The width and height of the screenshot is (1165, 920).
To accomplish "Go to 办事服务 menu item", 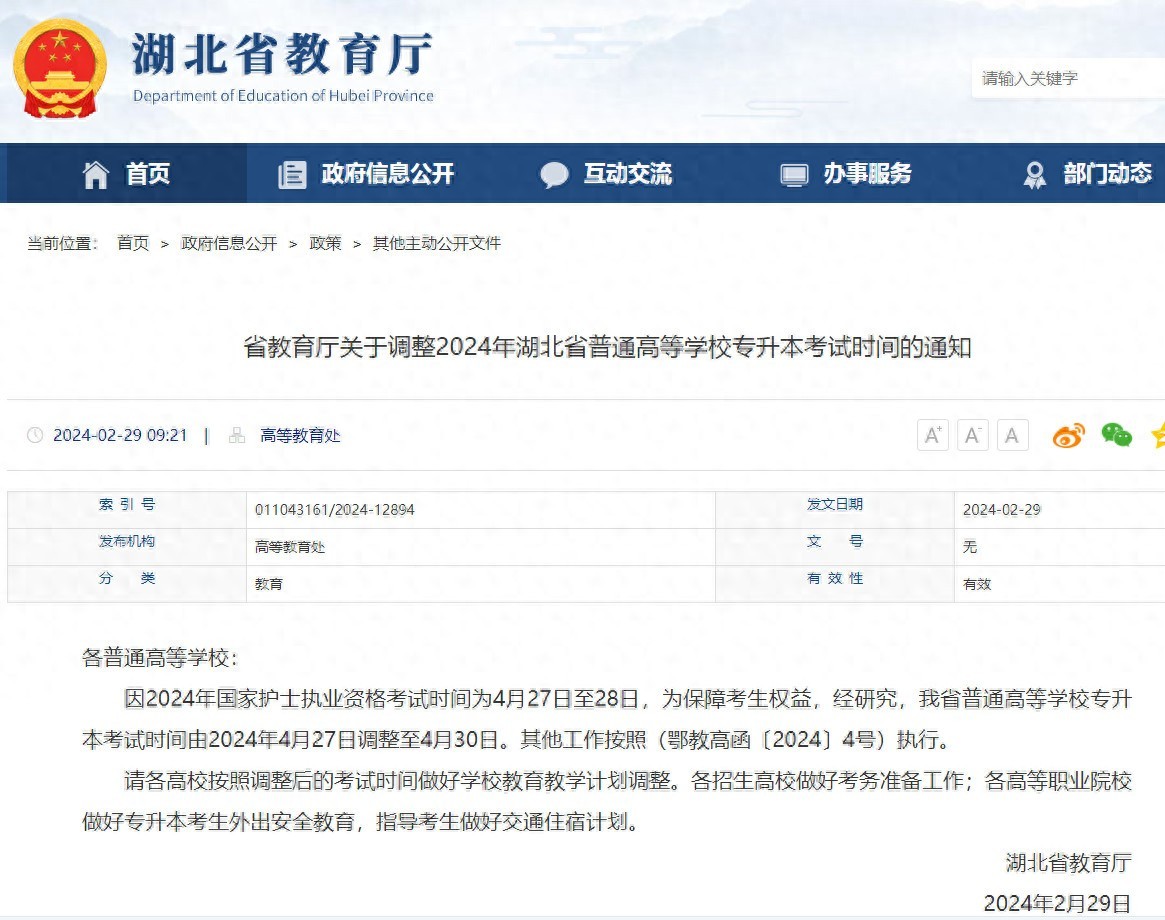I will tap(867, 174).
